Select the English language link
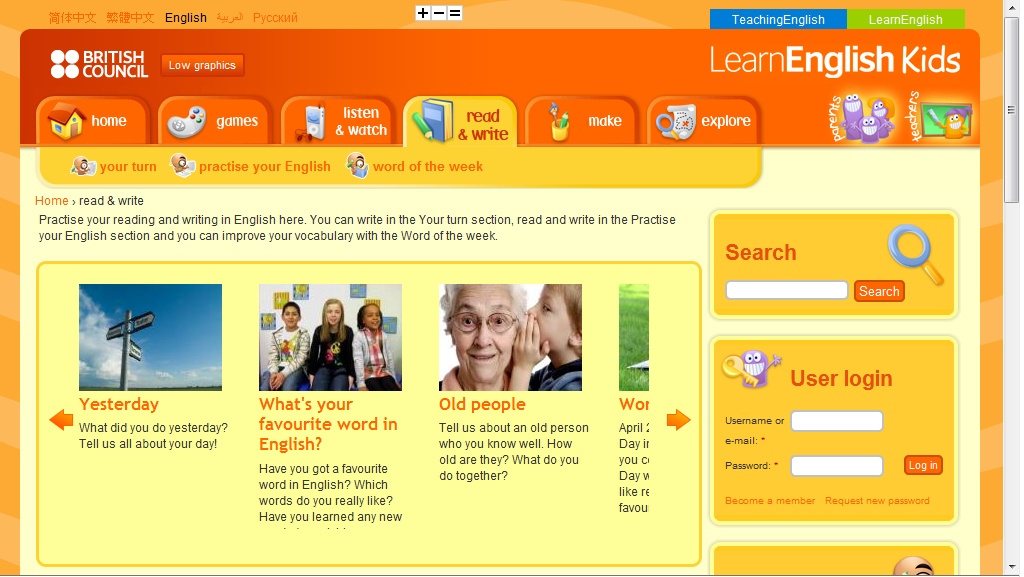Image resolution: width=1024 pixels, height=577 pixels. (x=185, y=18)
